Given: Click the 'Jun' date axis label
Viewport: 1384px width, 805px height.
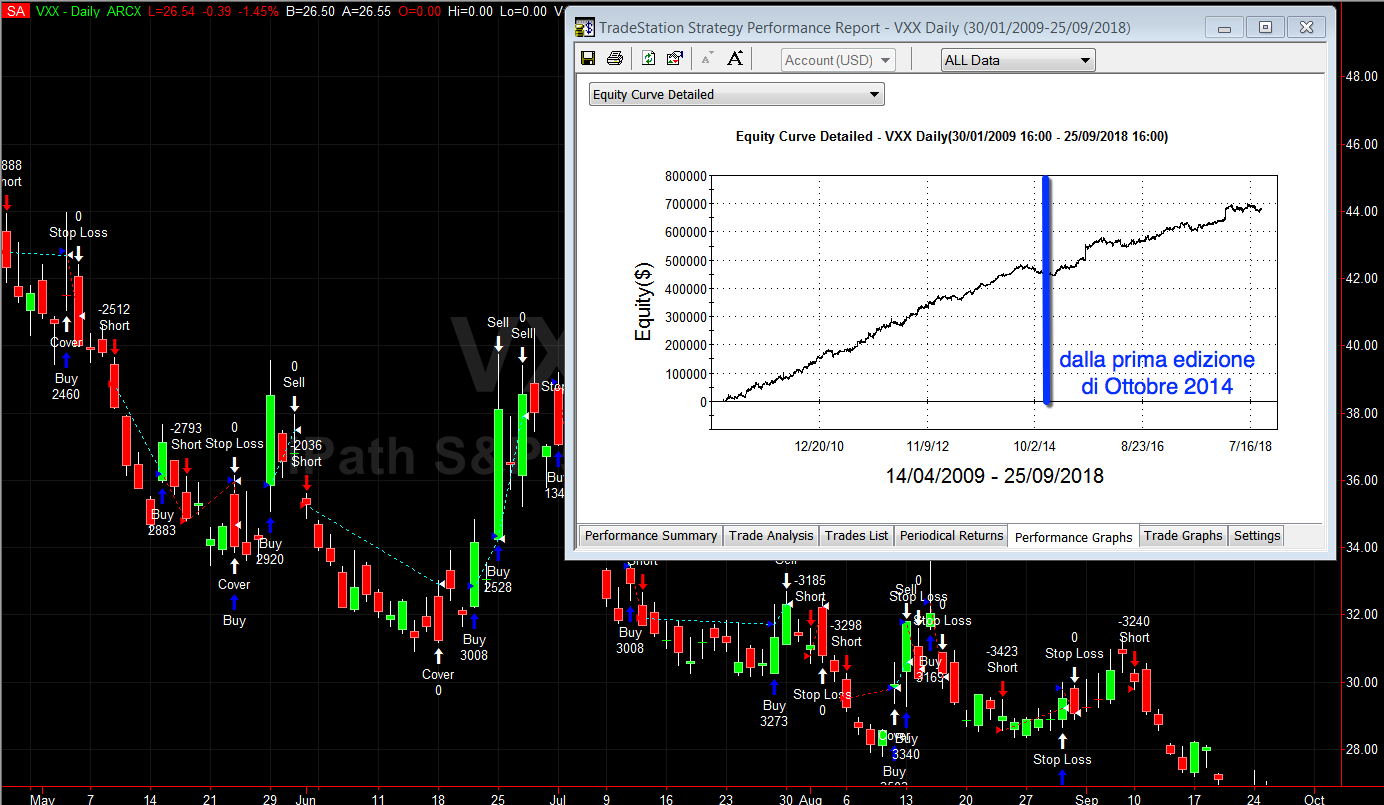Looking at the screenshot, I should (x=306, y=798).
